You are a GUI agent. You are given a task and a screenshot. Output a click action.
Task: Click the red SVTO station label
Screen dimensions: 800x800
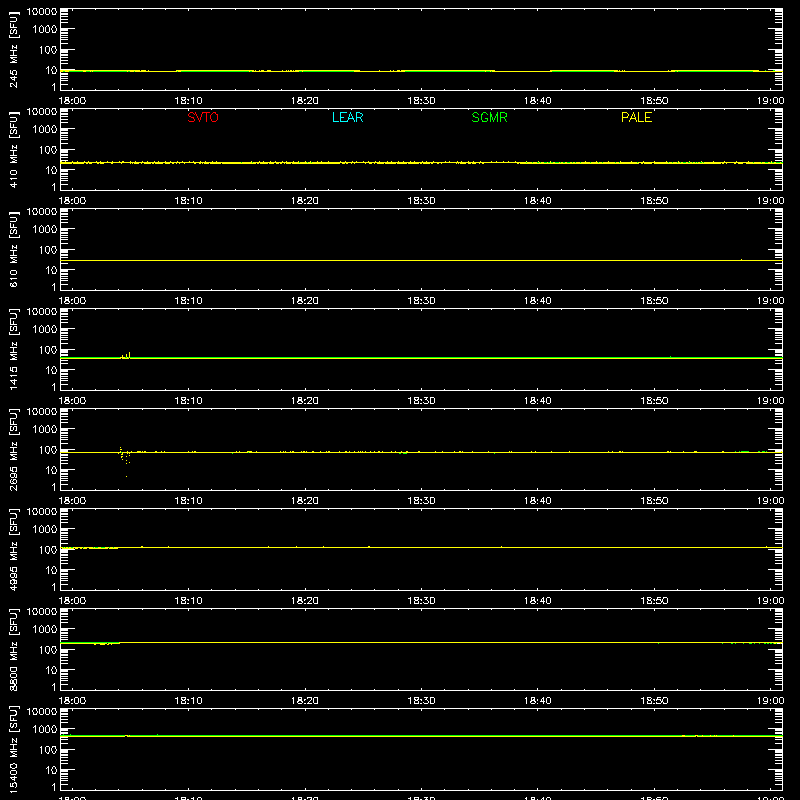(203, 117)
